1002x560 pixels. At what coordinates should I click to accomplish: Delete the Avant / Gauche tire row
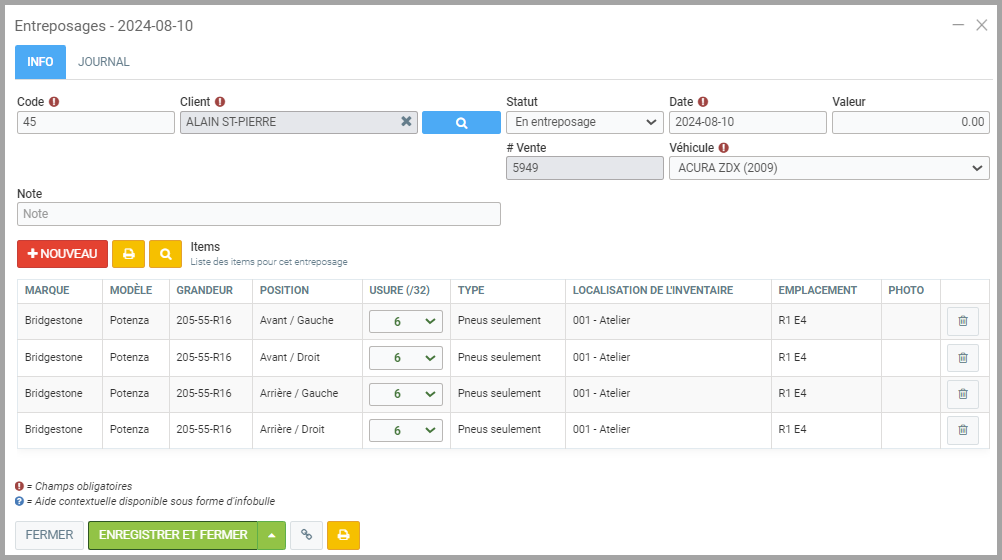pos(962,321)
